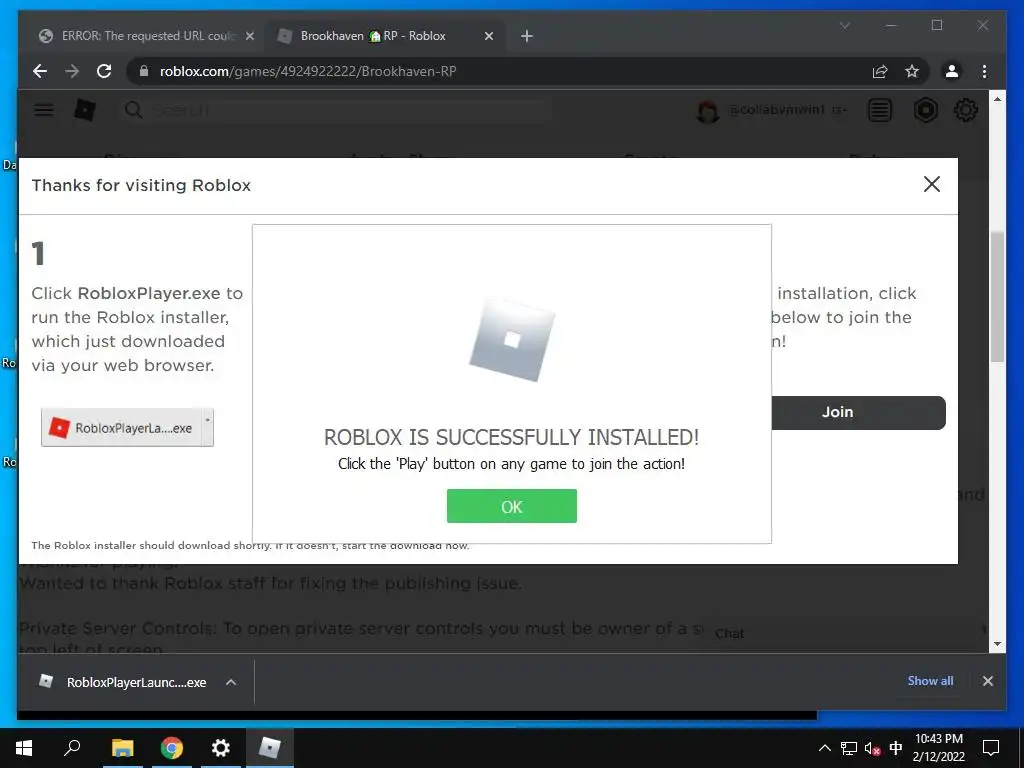The width and height of the screenshot is (1024, 768).
Task: Close the Brookhaven RP tab
Action: (488, 36)
